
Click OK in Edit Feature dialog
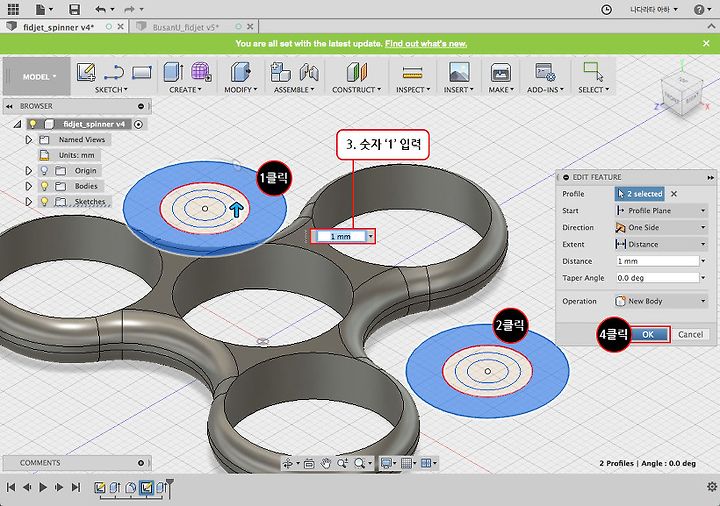pos(648,334)
